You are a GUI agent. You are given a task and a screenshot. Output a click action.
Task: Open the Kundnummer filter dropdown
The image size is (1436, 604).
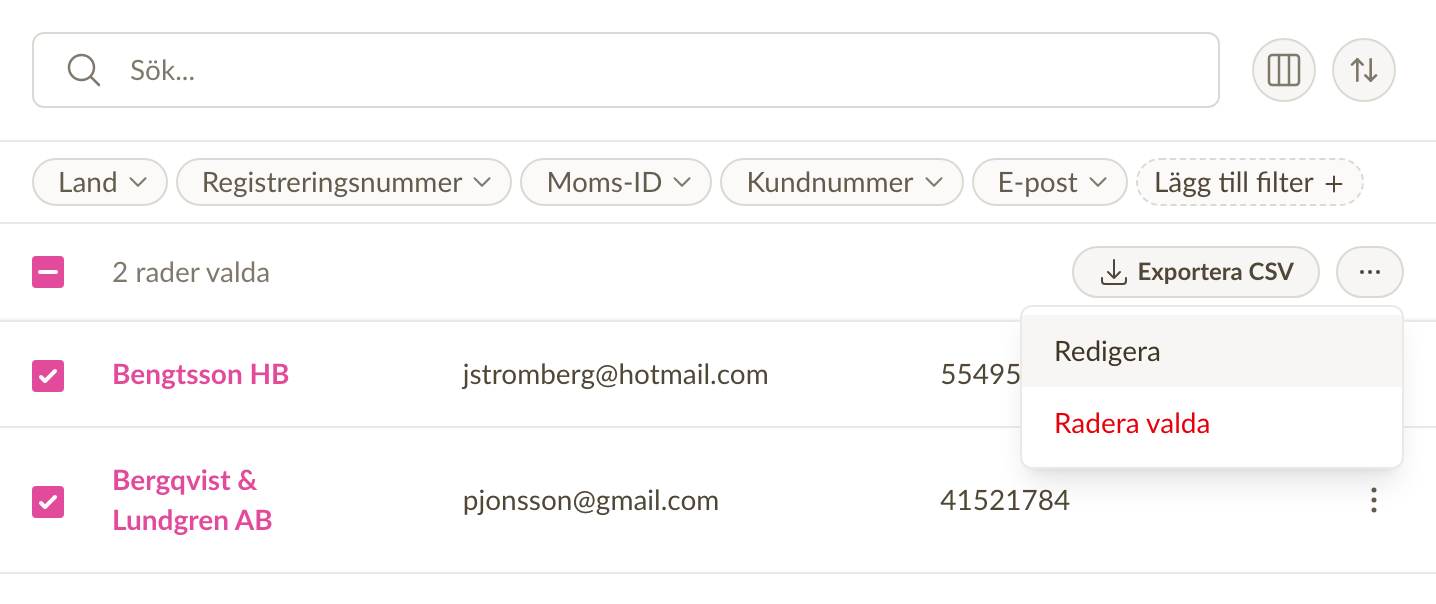tap(842, 183)
